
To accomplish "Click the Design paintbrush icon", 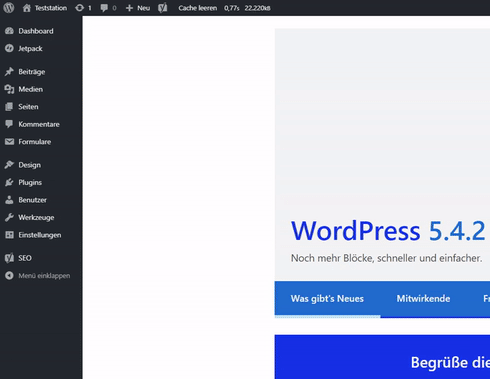I will pos(9,165).
